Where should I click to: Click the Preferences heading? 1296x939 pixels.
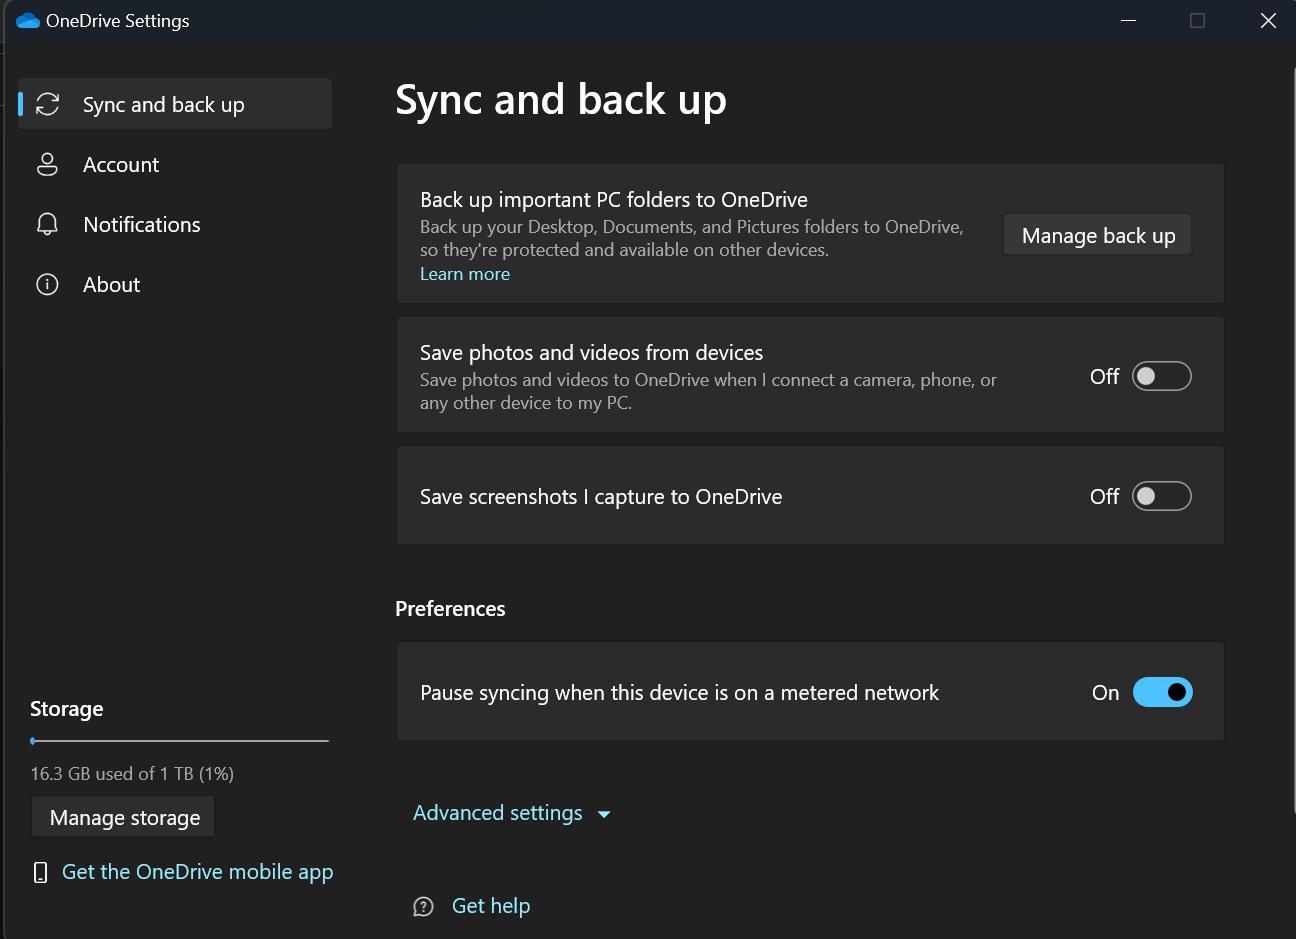pyautogui.click(x=450, y=609)
